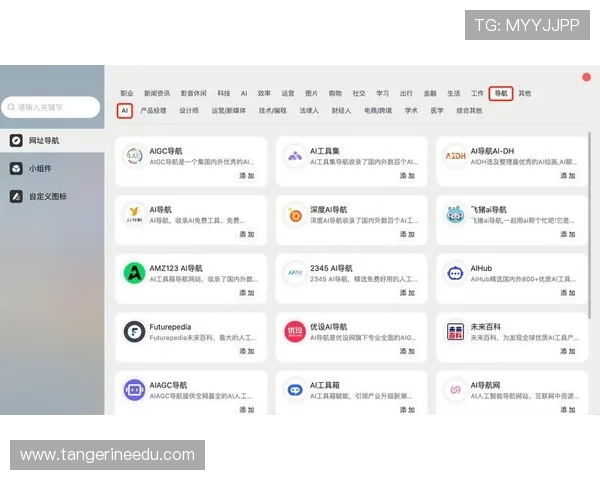600x480 pixels.
Task: Add AIHub with its 添加 button
Action: (x=568, y=293)
